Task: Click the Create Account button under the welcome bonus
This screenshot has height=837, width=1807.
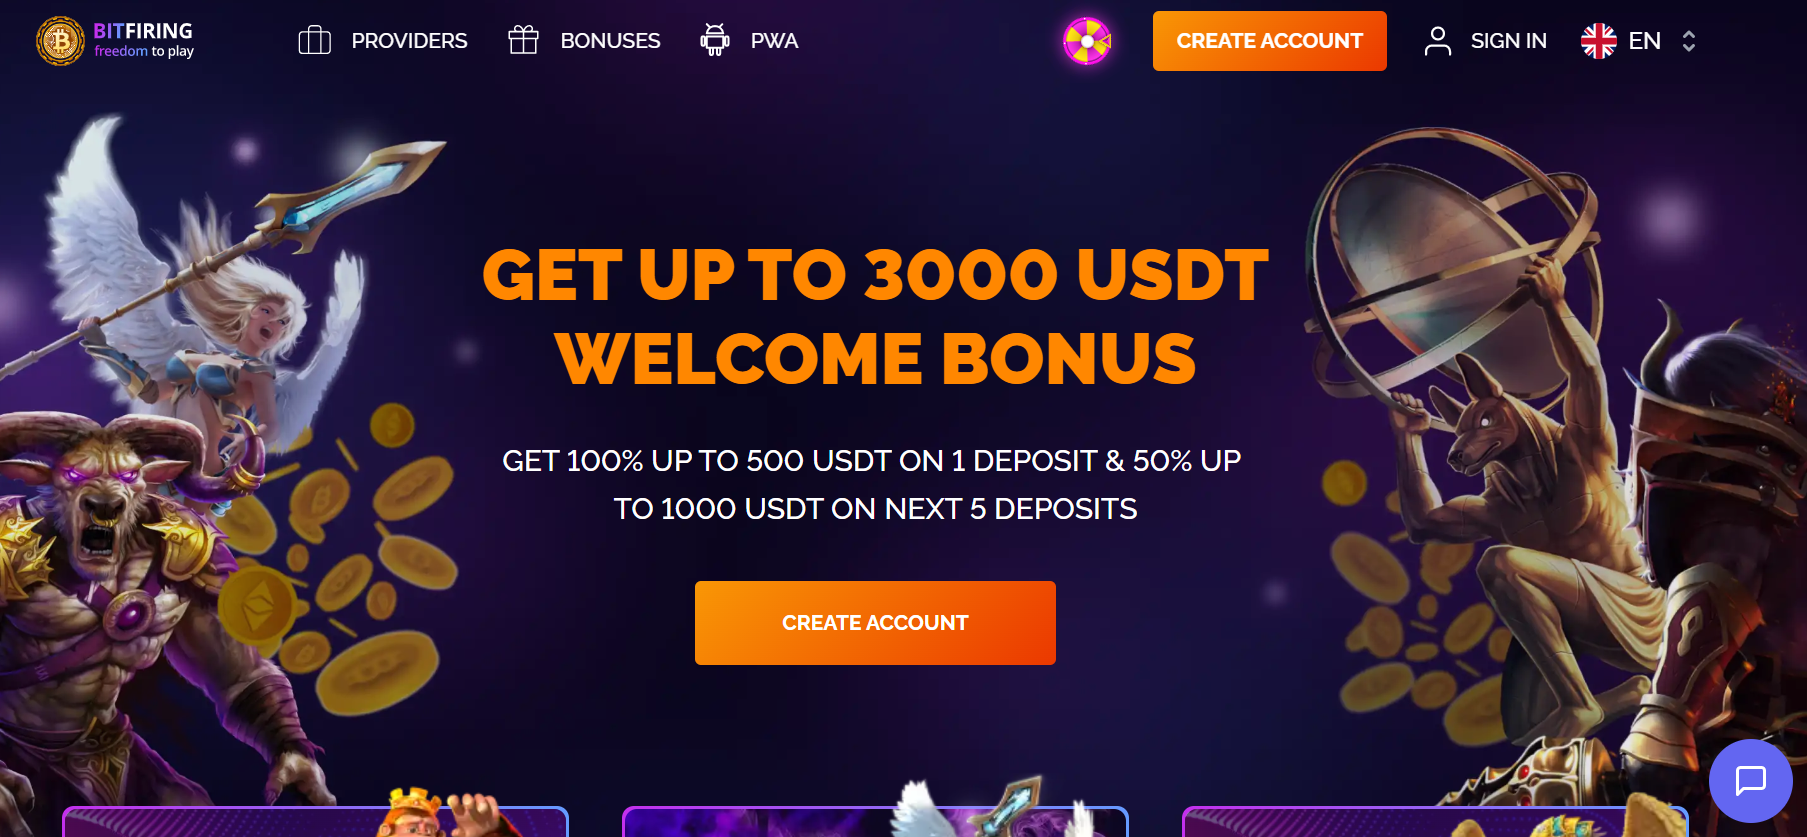Action: (875, 623)
